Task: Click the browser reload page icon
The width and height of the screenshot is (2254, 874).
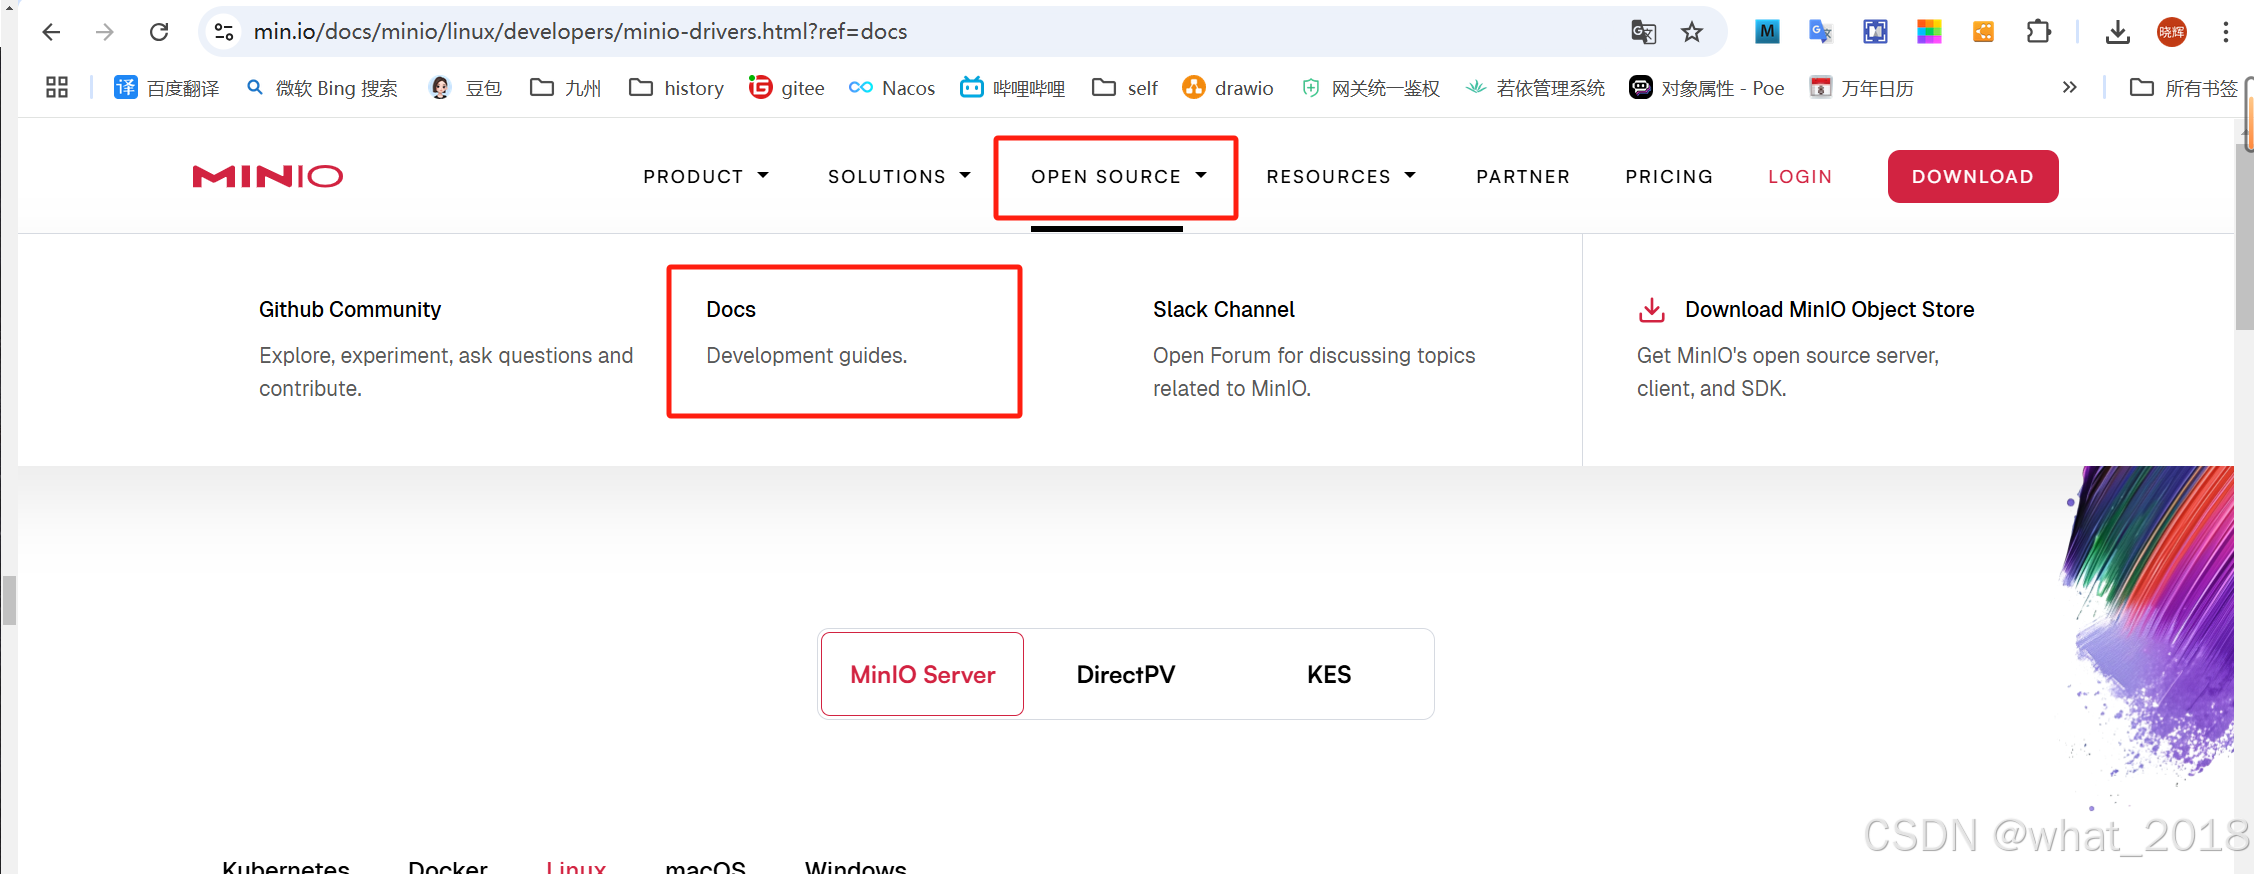Action: tap(159, 32)
